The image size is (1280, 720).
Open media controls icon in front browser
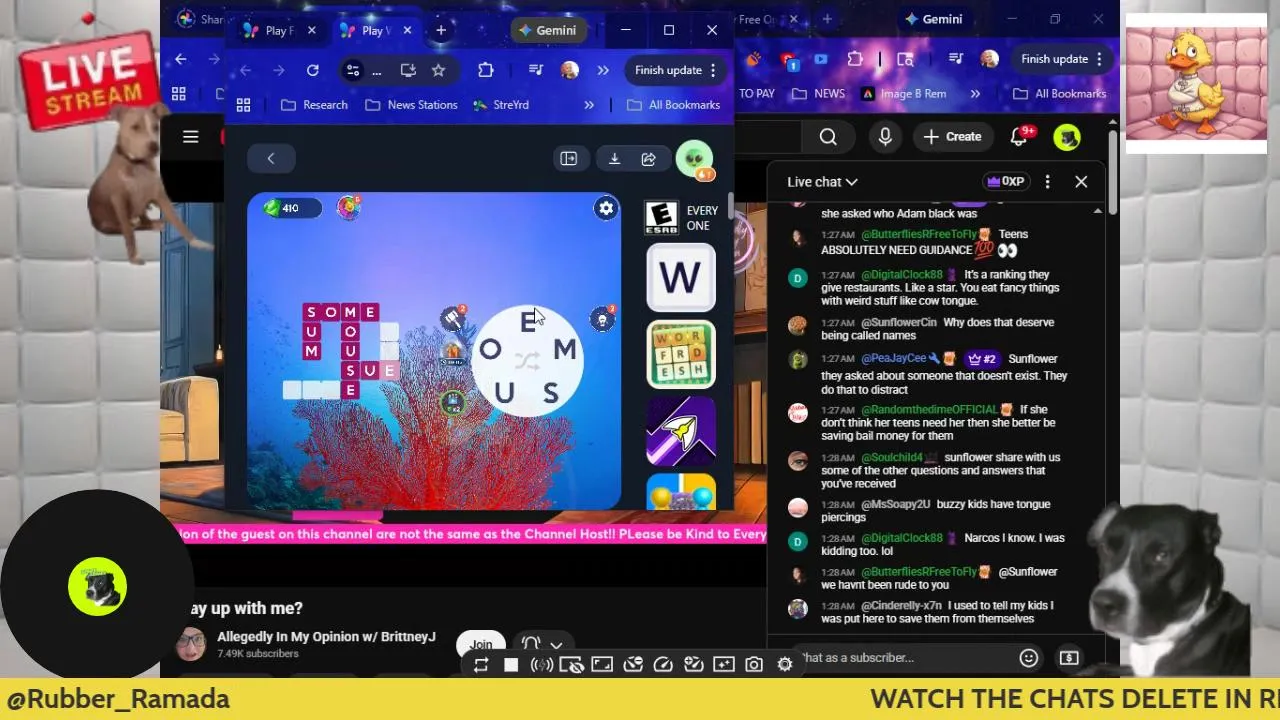coord(536,70)
